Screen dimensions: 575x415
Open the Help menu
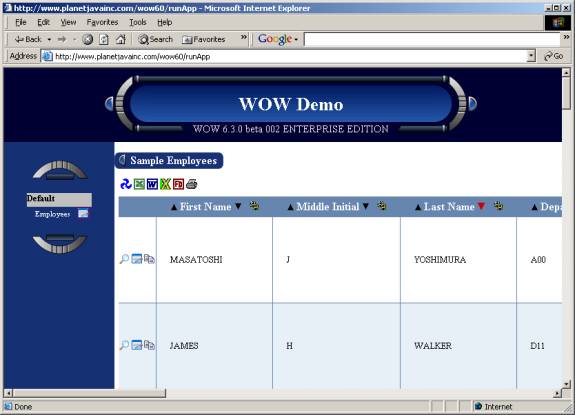165,22
